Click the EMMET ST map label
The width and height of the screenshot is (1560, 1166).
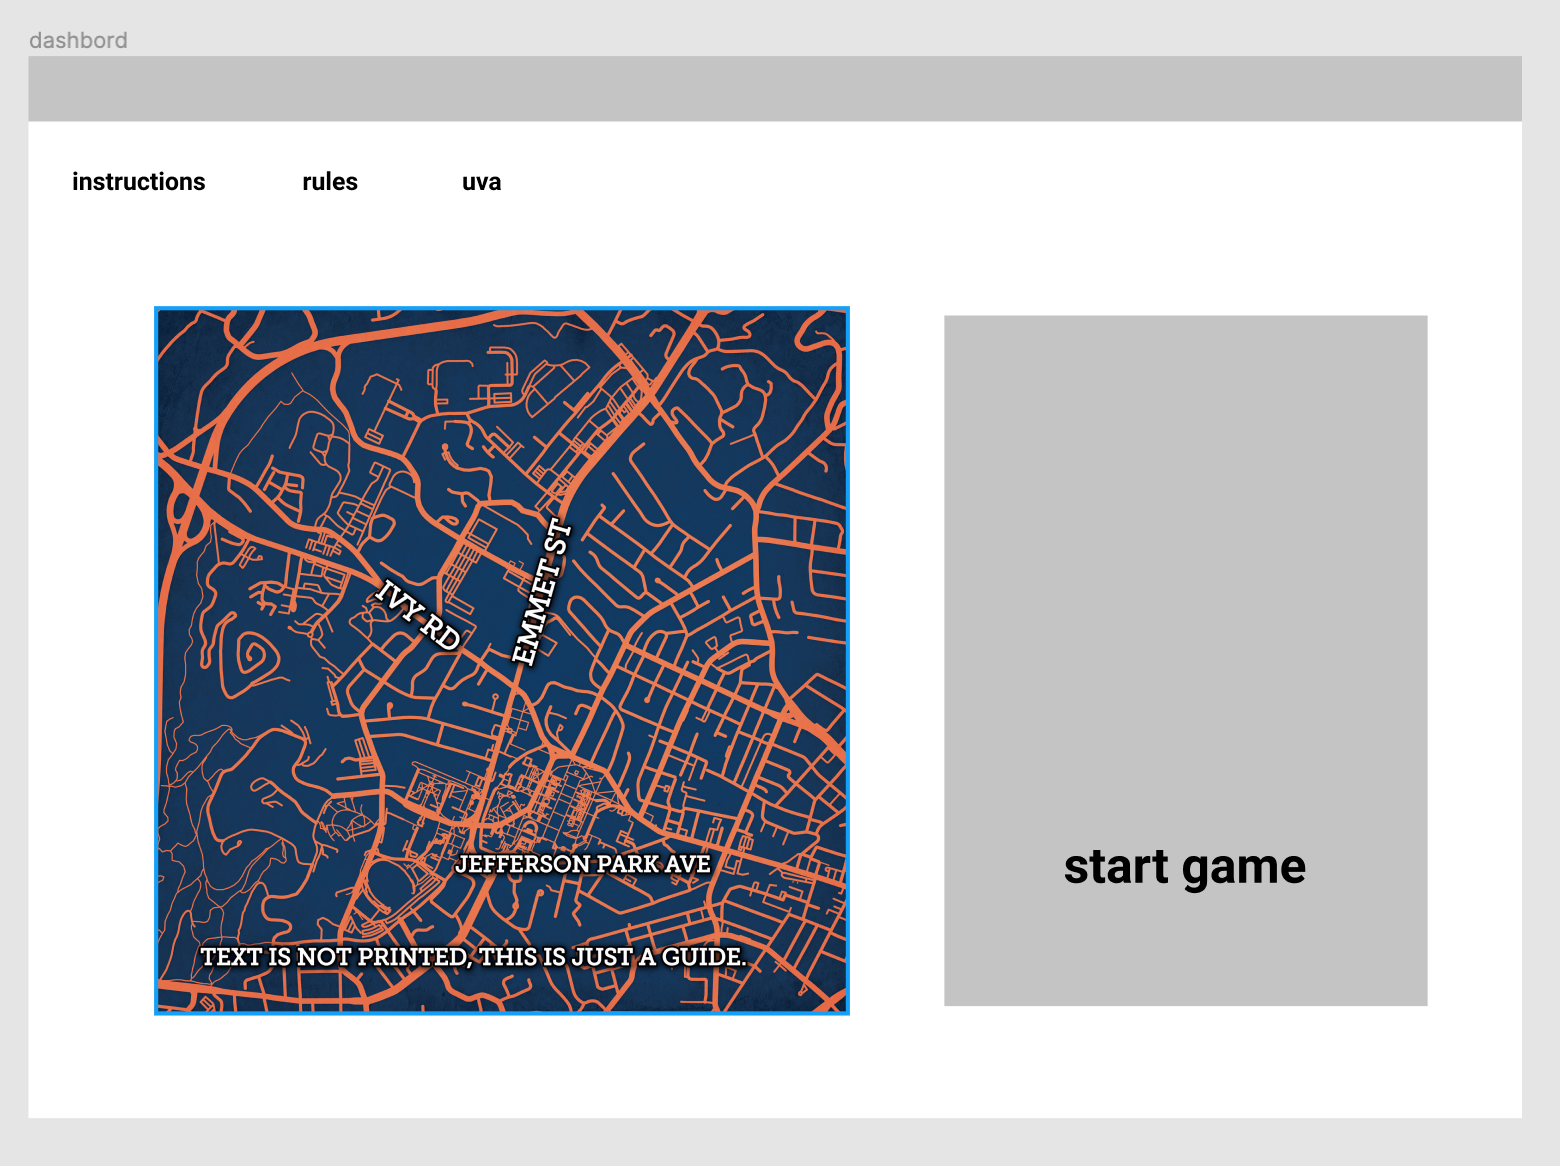pos(542,592)
